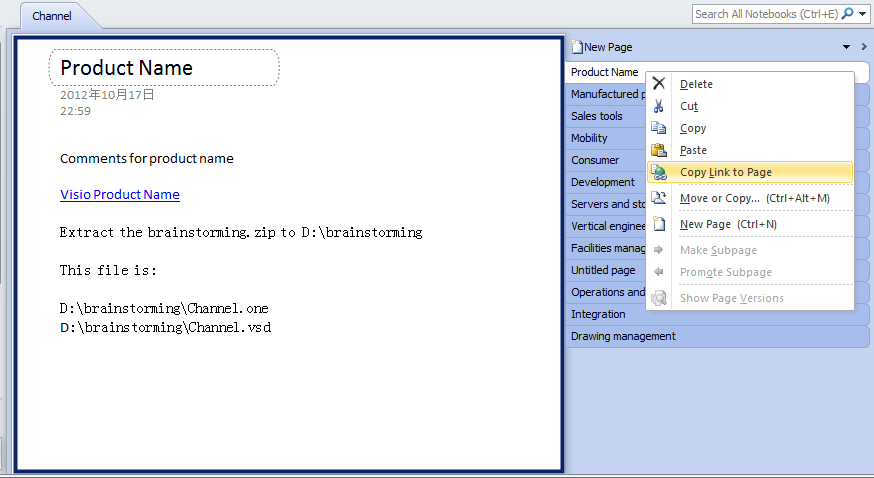Click the New Page button
The height and width of the screenshot is (478, 874).
coord(602,47)
